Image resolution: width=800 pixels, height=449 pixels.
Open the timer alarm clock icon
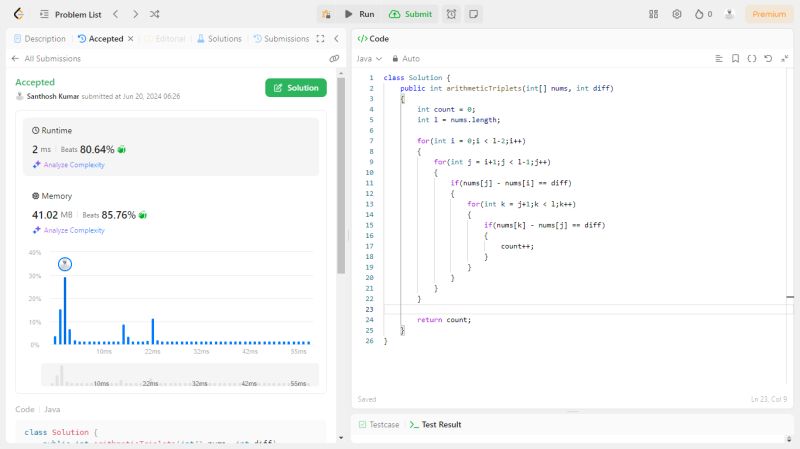pyautogui.click(x=452, y=14)
